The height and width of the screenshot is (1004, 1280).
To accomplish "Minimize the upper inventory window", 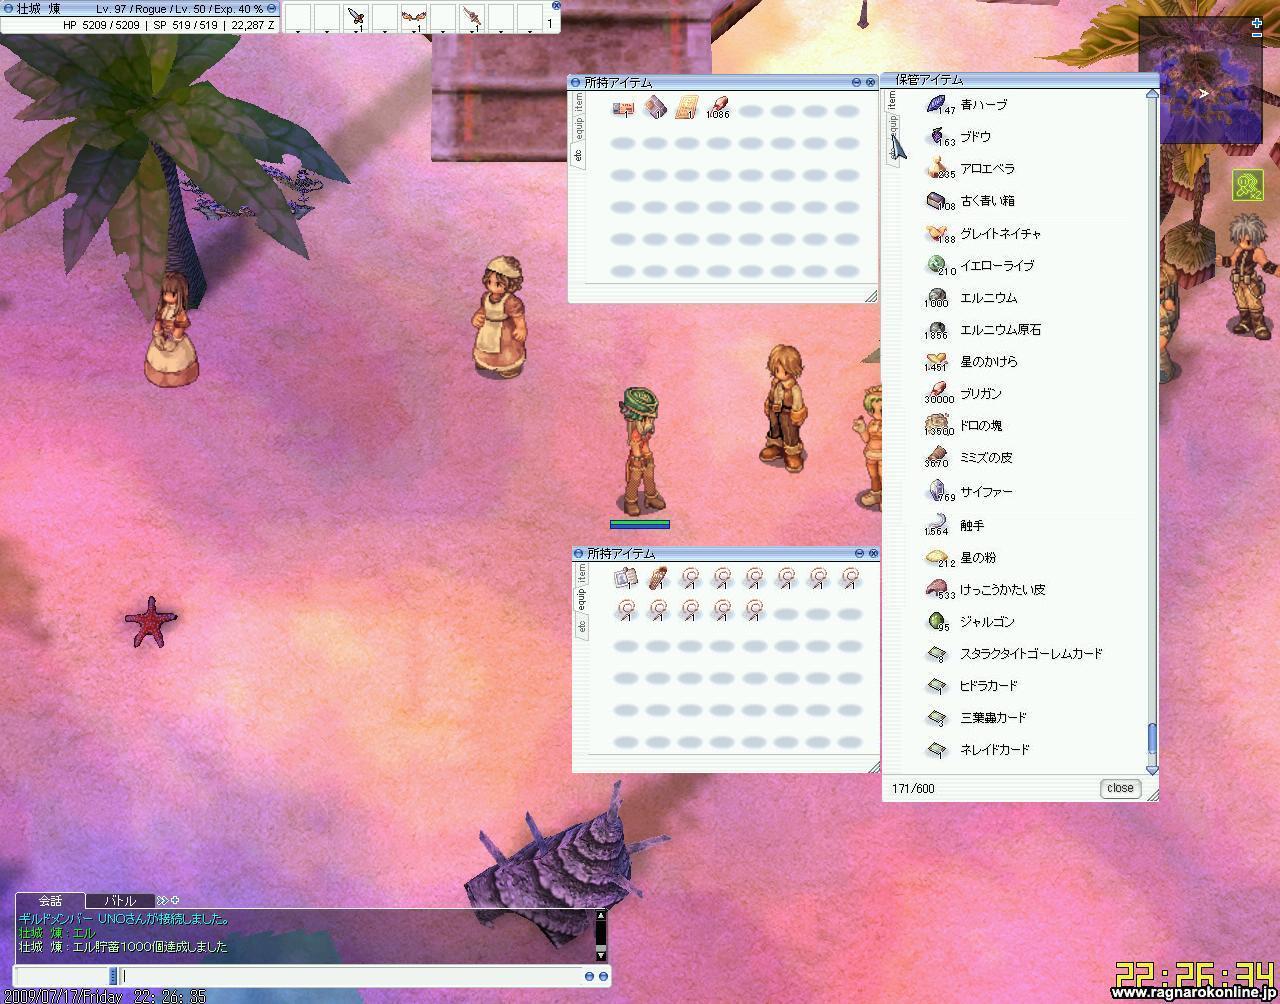I will tap(857, 82).
